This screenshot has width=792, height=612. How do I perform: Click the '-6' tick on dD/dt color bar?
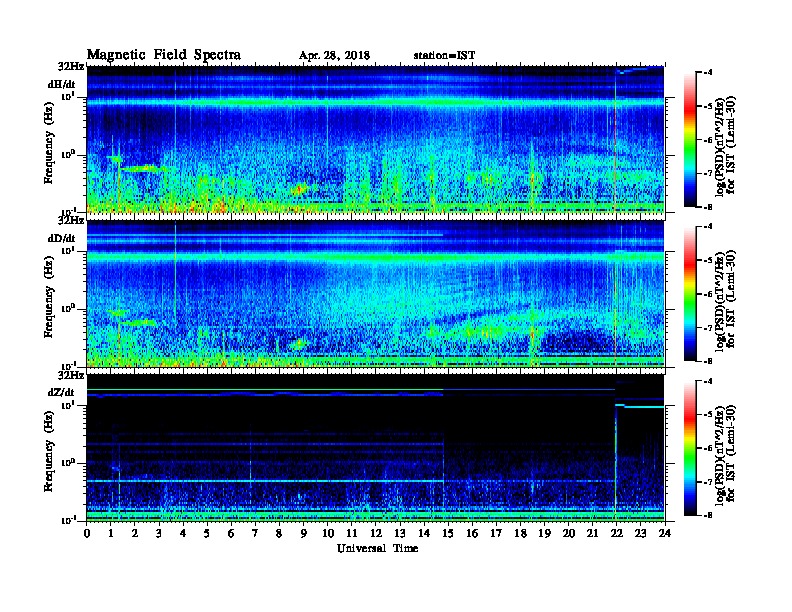click(707, 294)
